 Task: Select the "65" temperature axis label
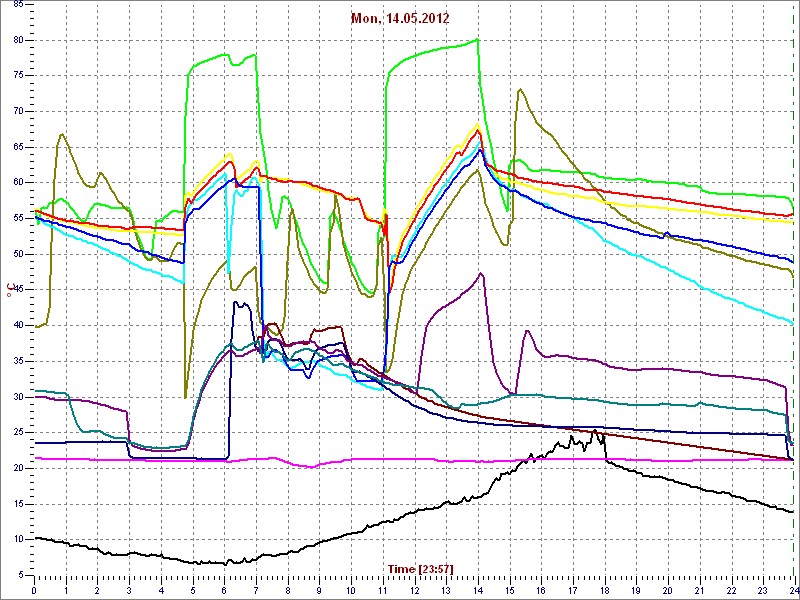[17, 147]
